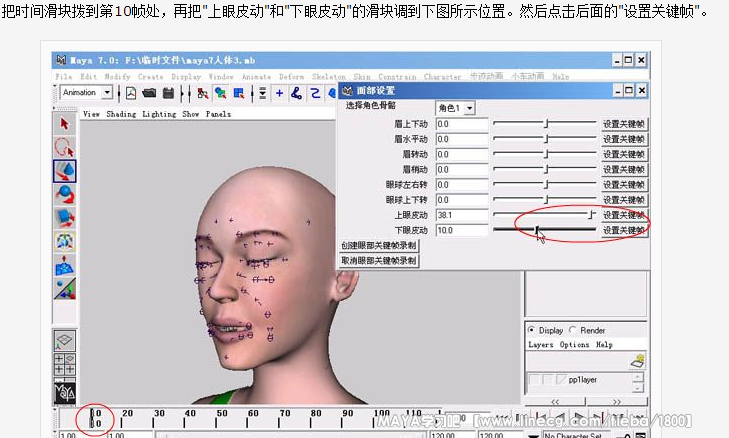Pick the Select arrow tool in toolbox
The image size is (729, 438).
pyautogui.click(x=65, y=124)
